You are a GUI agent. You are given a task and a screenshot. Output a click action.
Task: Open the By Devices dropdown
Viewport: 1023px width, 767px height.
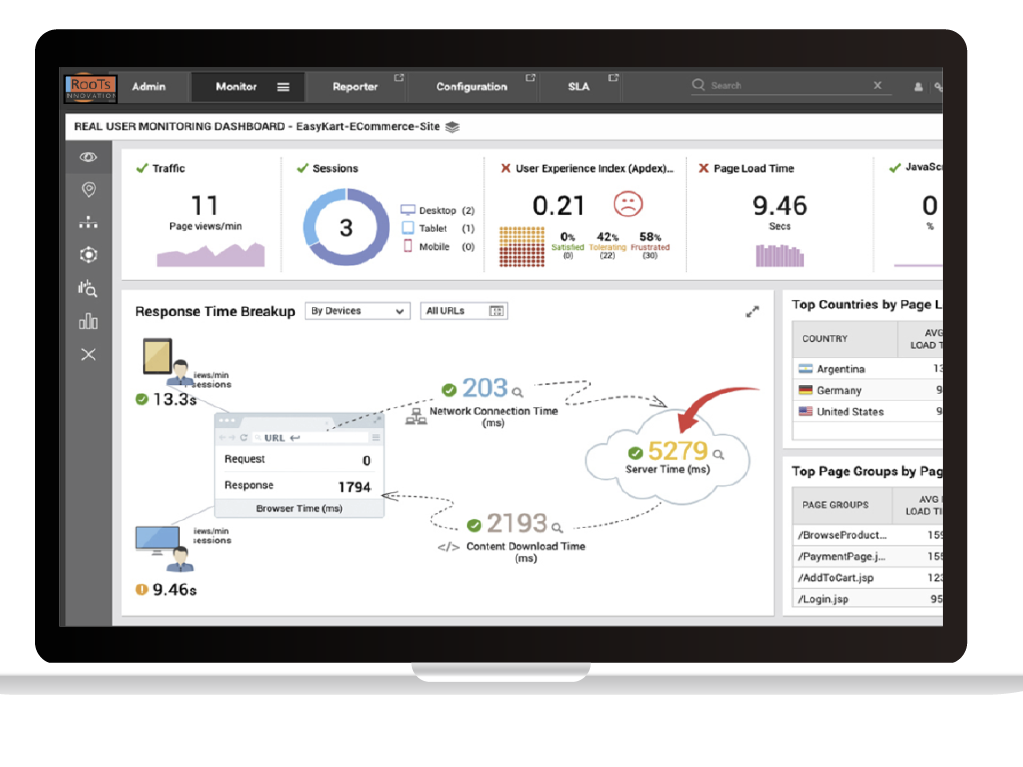pyautogui.click(x=357, y=311)
